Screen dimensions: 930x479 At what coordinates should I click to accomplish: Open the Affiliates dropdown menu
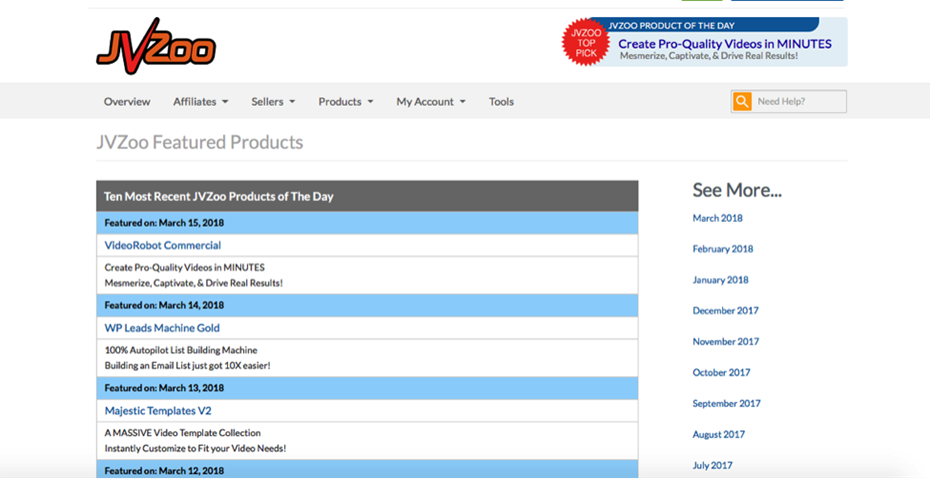click(200, 101)
